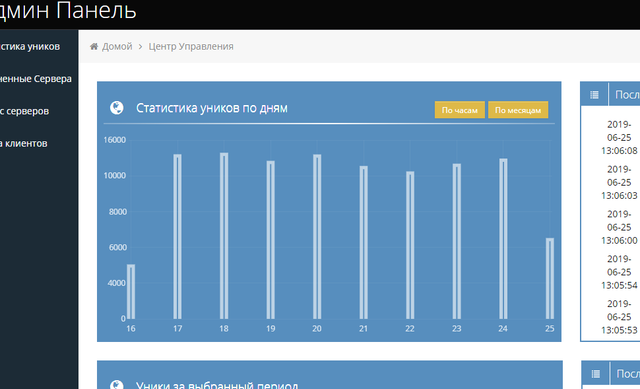The width and height of the screenshot is (640, 389).
Task: Click the 8000 y-axis label
Action: [118, 212]
